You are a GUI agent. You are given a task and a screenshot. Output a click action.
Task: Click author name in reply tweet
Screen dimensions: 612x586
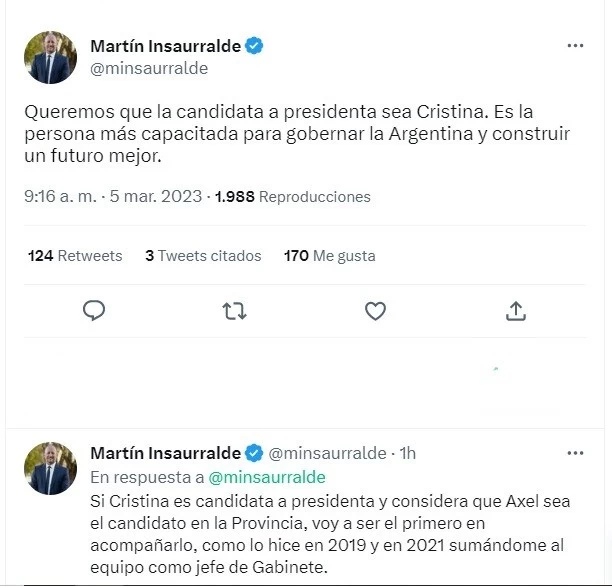click(165, 453)
